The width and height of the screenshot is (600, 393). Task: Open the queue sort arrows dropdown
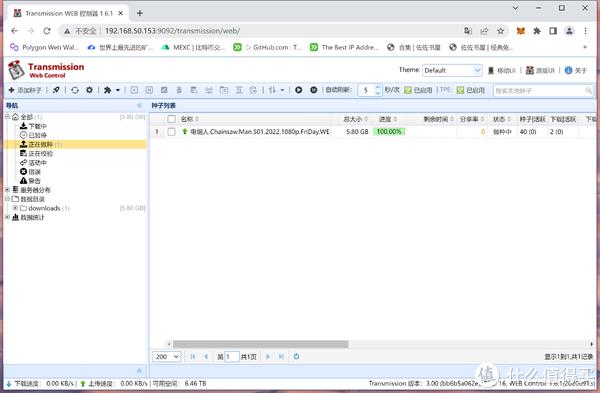click(276, 90)
